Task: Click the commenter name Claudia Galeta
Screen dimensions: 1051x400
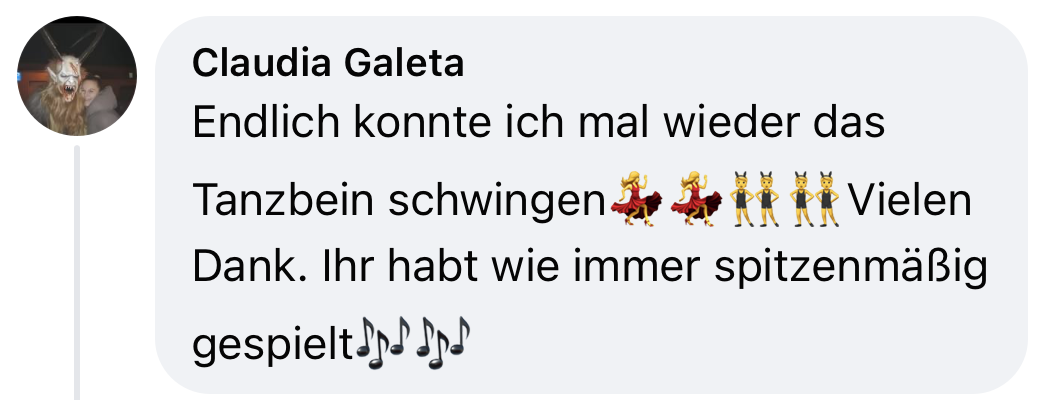Action: click(328, 64)
